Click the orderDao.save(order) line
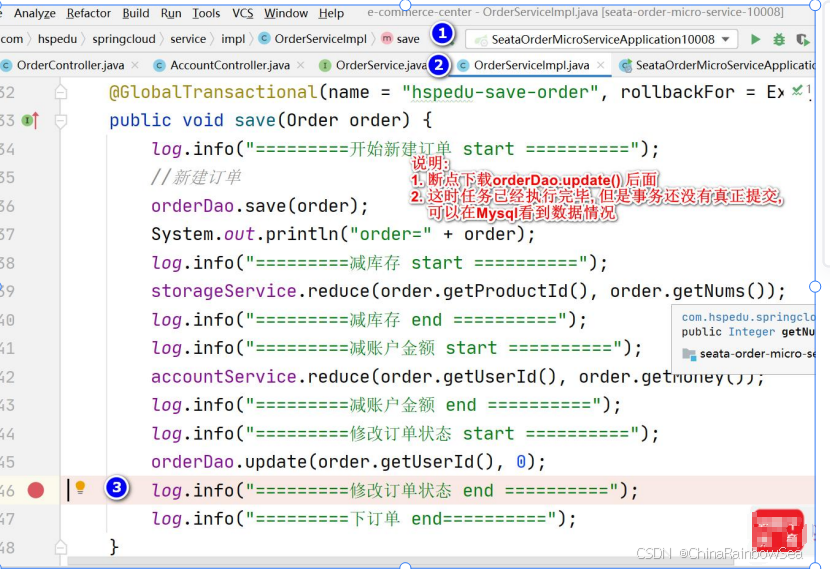 259,206
